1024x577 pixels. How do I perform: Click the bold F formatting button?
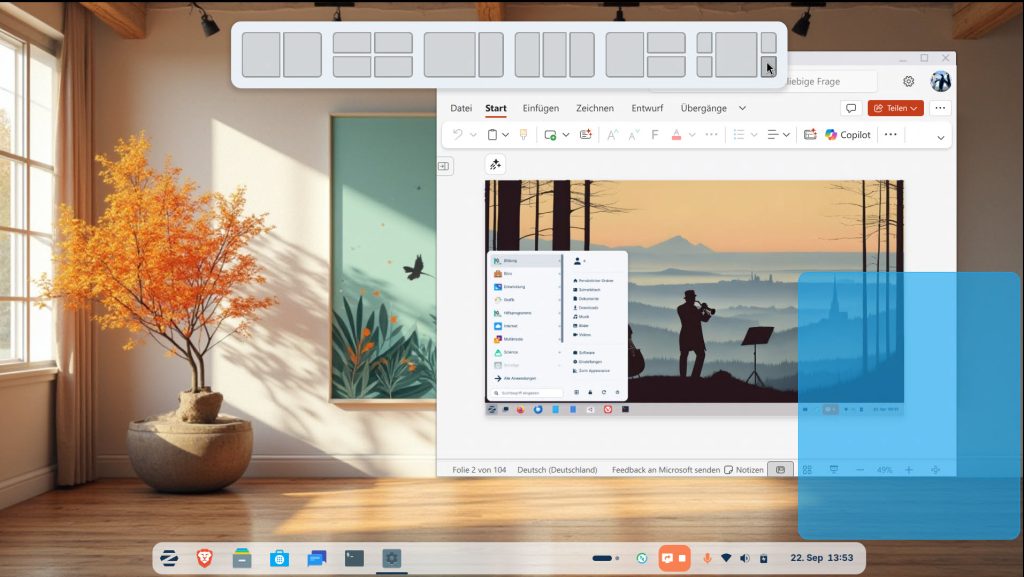[x=655, y=135]
